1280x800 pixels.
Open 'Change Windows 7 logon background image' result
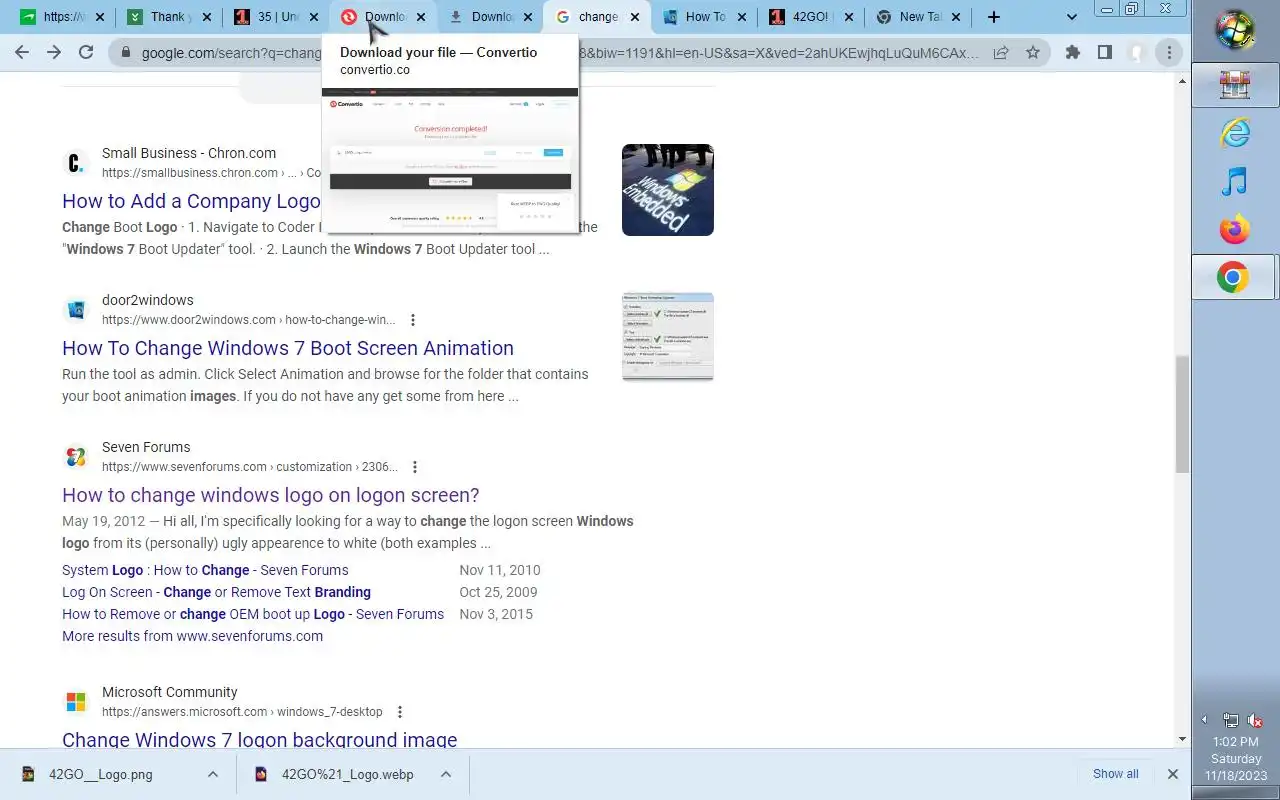260,739
